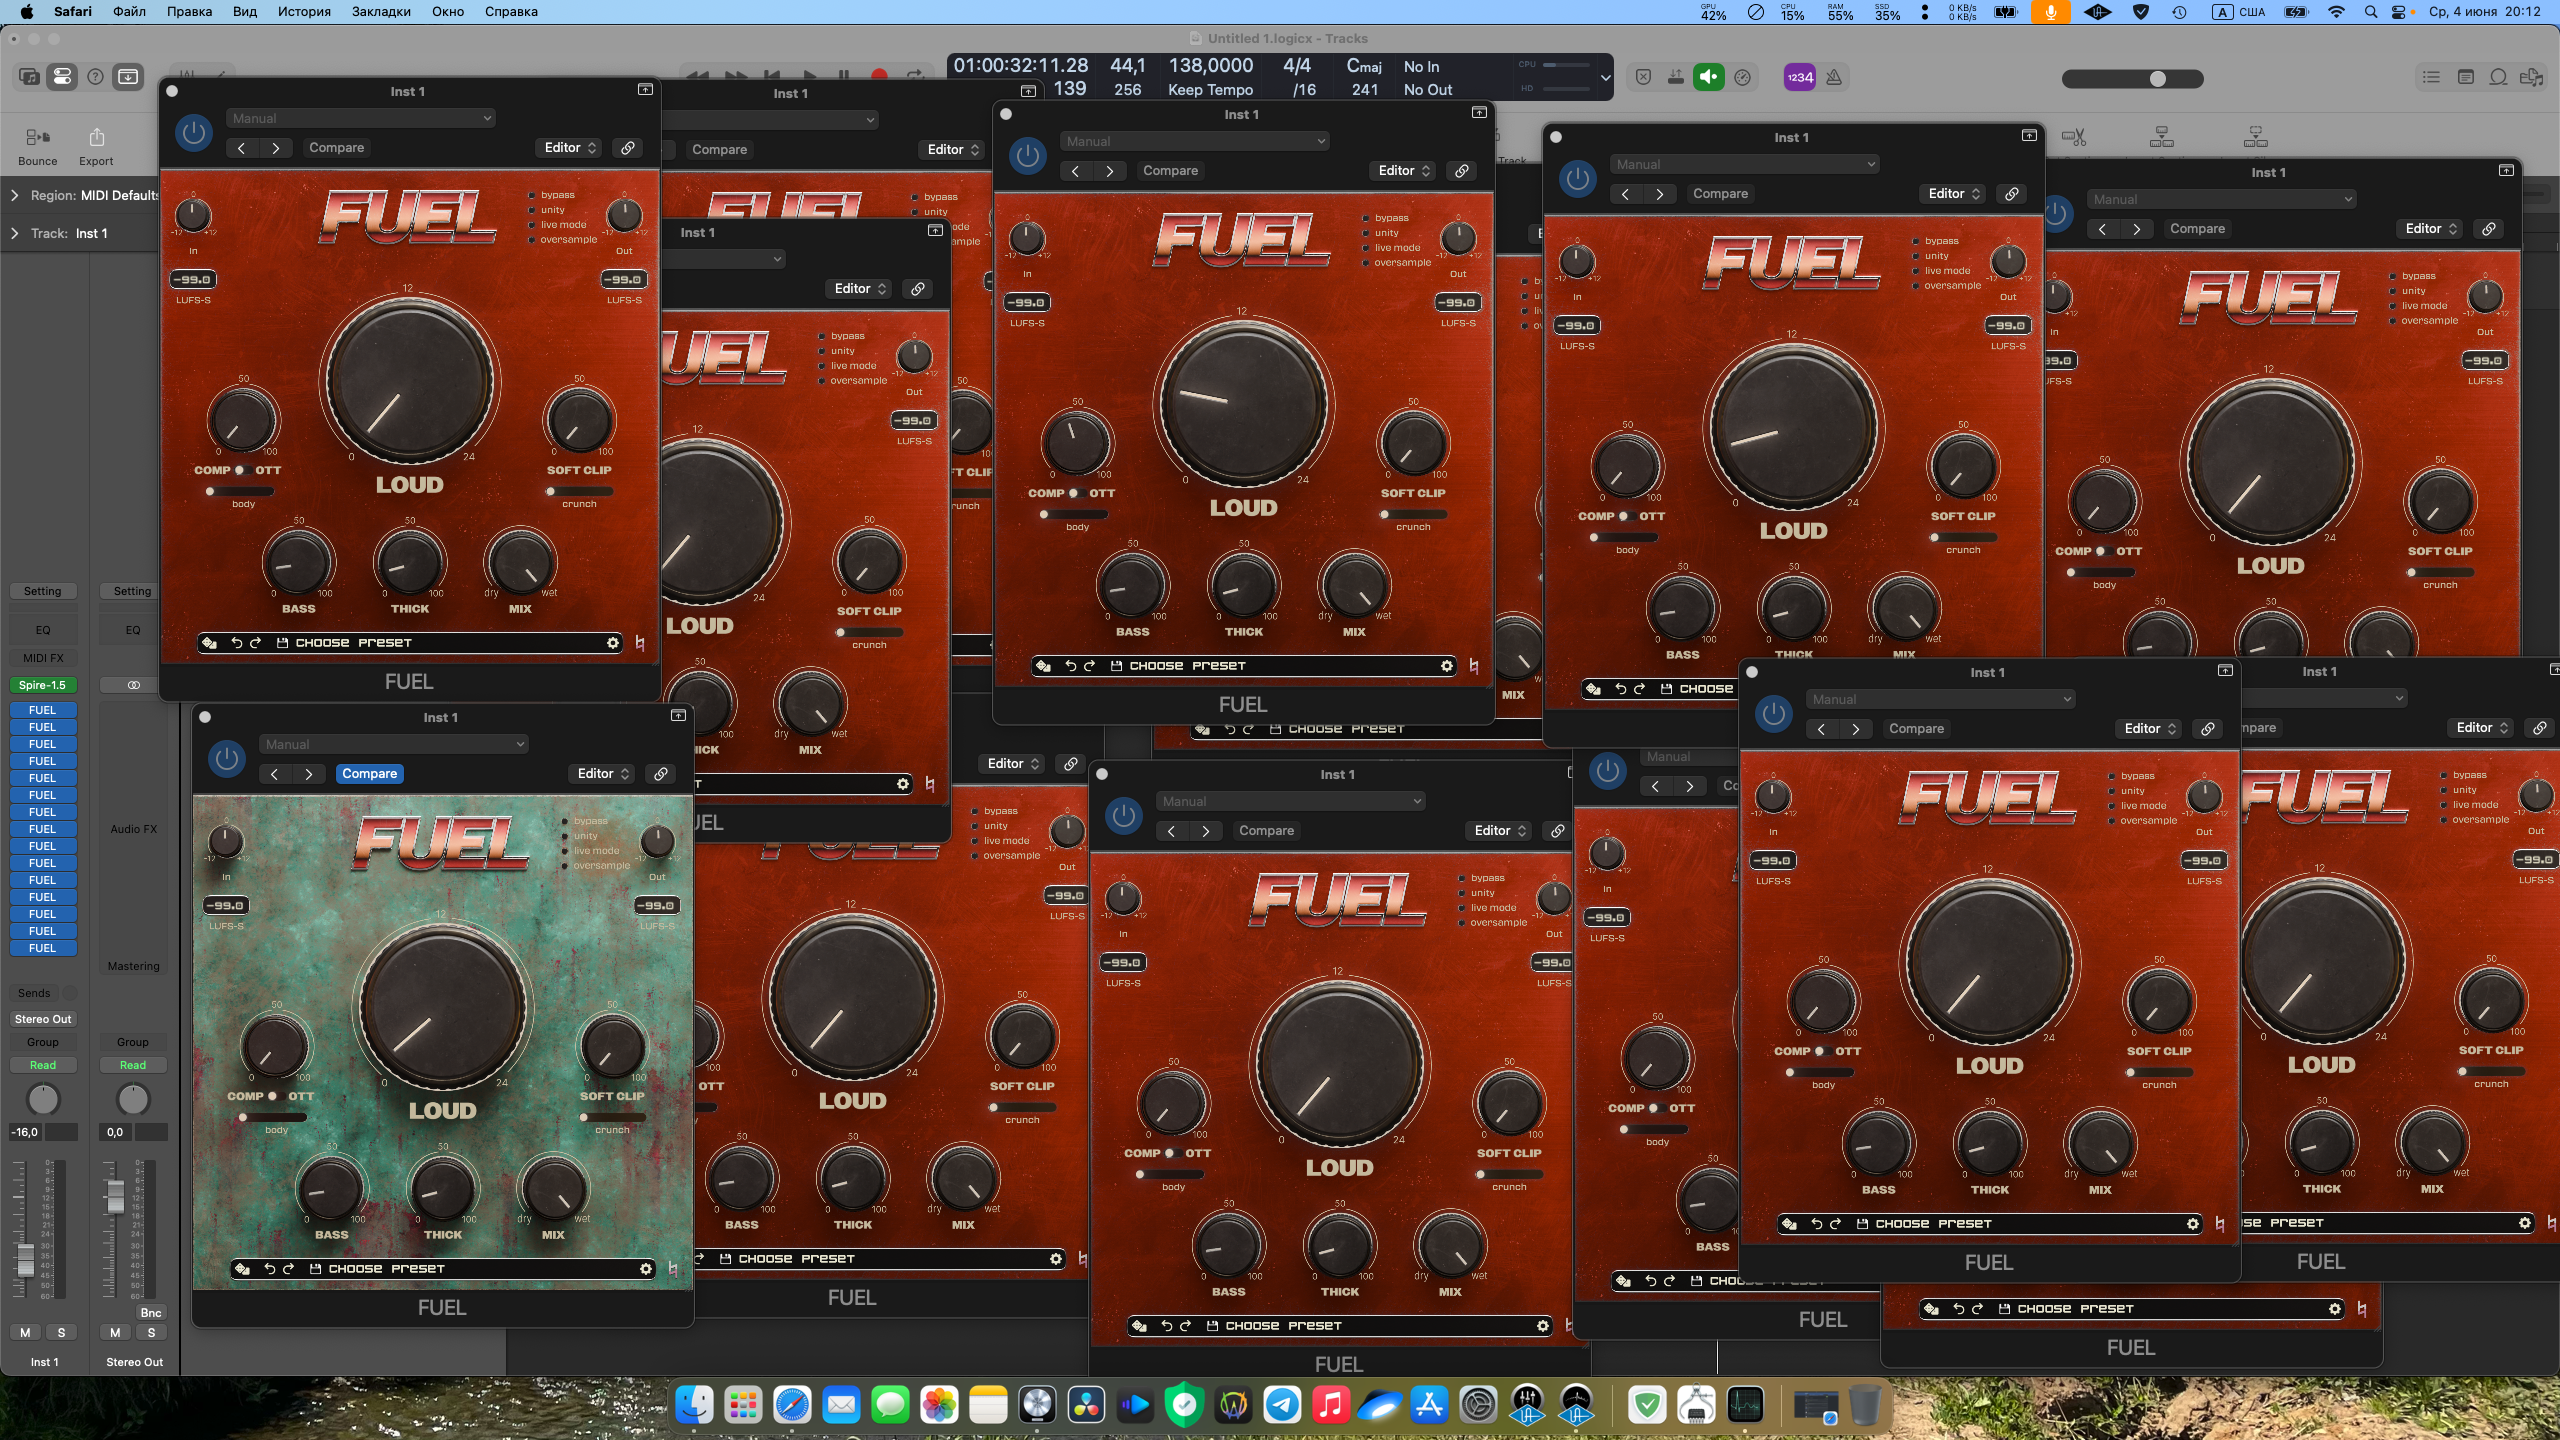2560x1440 pixels.
Task: Open the List Editors icon
Action: click(x=2431, y=77)
